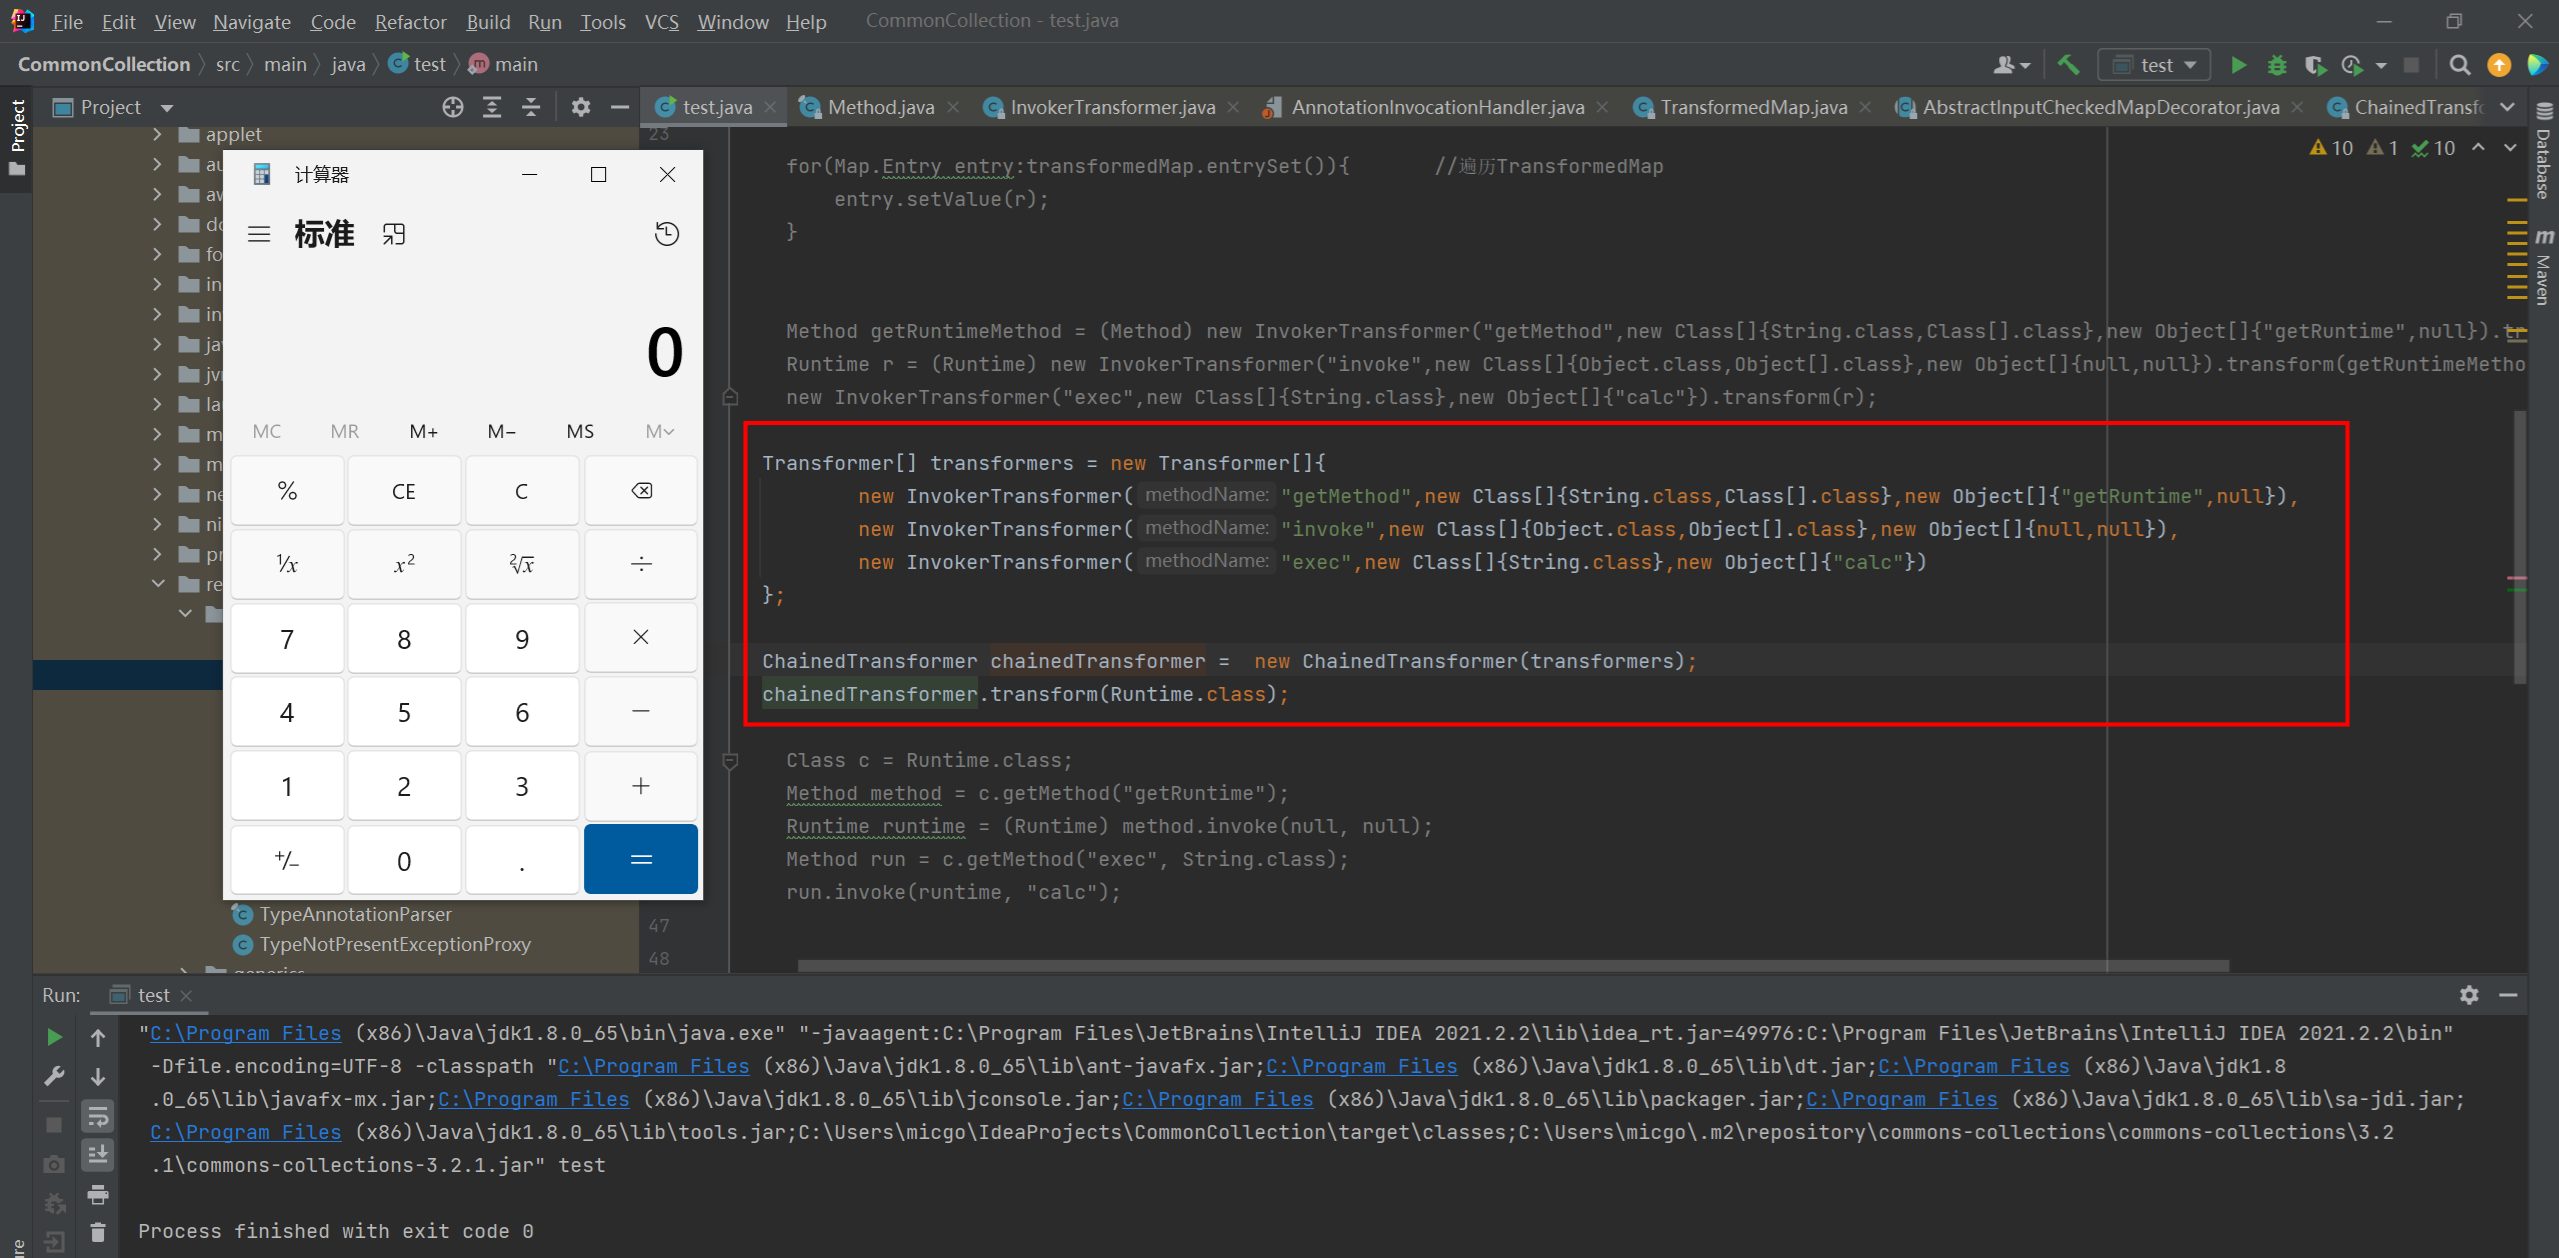This screenshot has width=2559, height=1258.
Task: Open Run panel wrench settings icon
Action: coord(55,1076)
